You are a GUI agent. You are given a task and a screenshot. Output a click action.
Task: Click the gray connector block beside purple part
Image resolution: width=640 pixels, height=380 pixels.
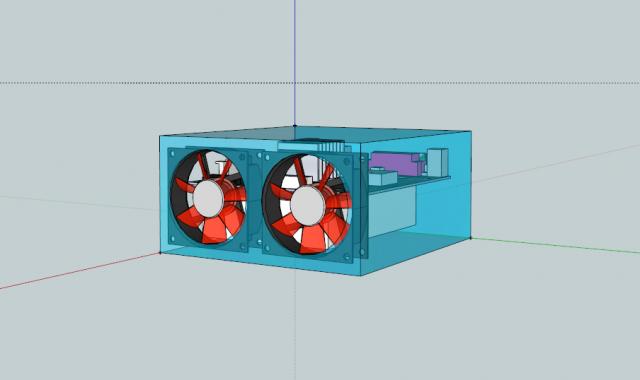438,162
